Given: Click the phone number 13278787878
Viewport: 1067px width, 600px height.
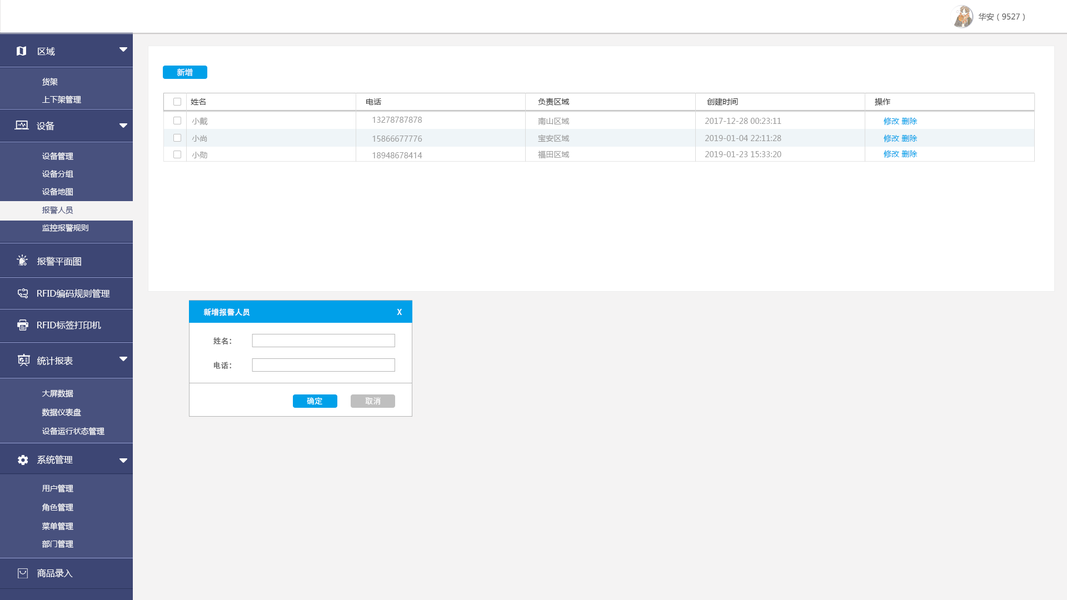Looking at the screenshot, I should point(397,120).
